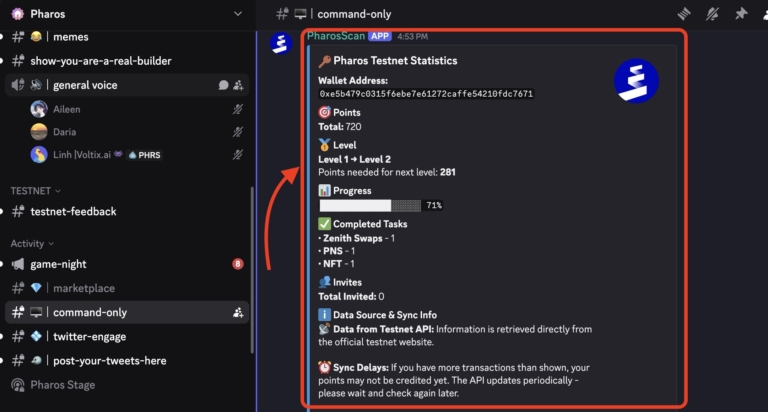The image size is (768, 412).
Task: Click Aileen's muted microphone icon
Action: coord(238,109)
